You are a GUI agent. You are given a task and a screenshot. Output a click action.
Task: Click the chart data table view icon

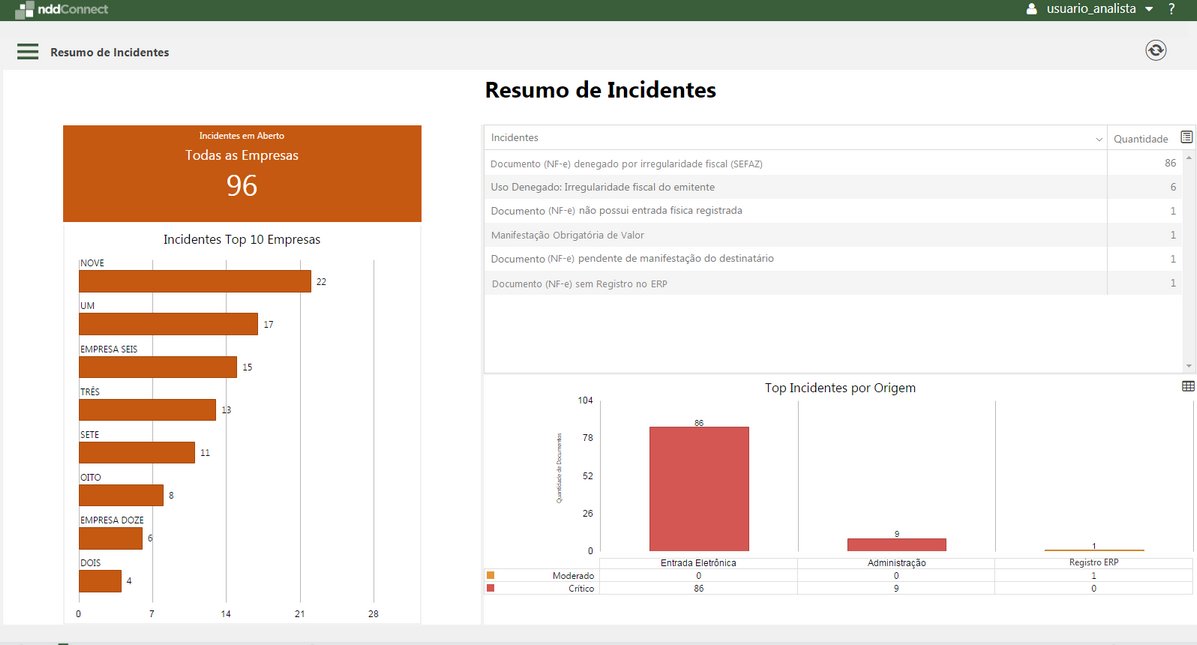coord(1188,386)
